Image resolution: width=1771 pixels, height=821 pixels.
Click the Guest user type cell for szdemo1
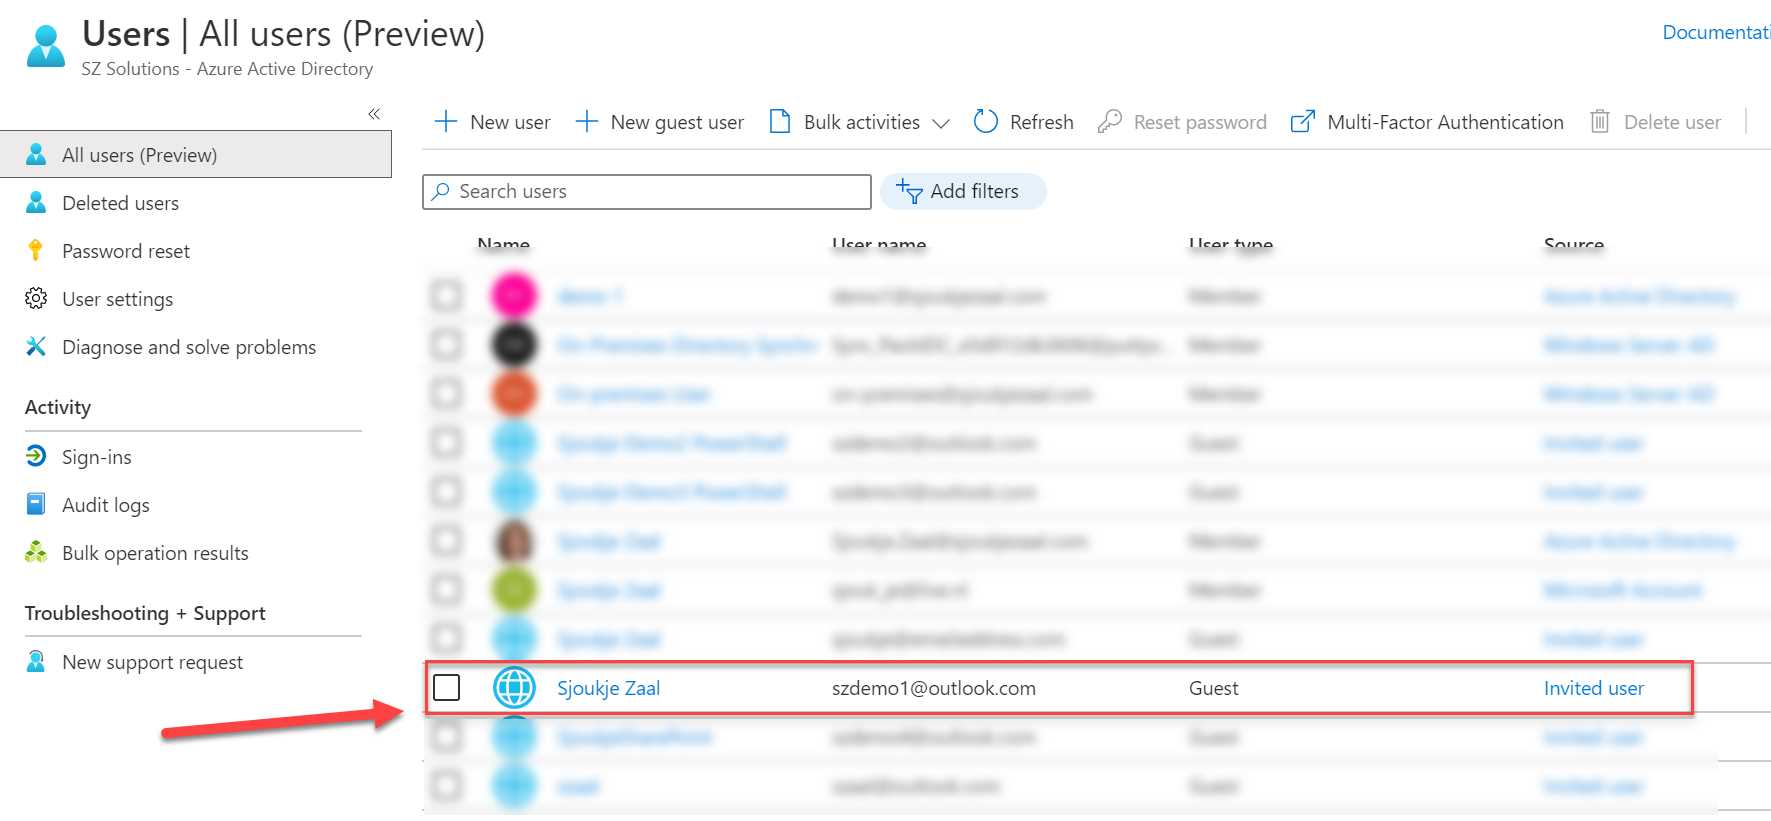coord(1213,688)
